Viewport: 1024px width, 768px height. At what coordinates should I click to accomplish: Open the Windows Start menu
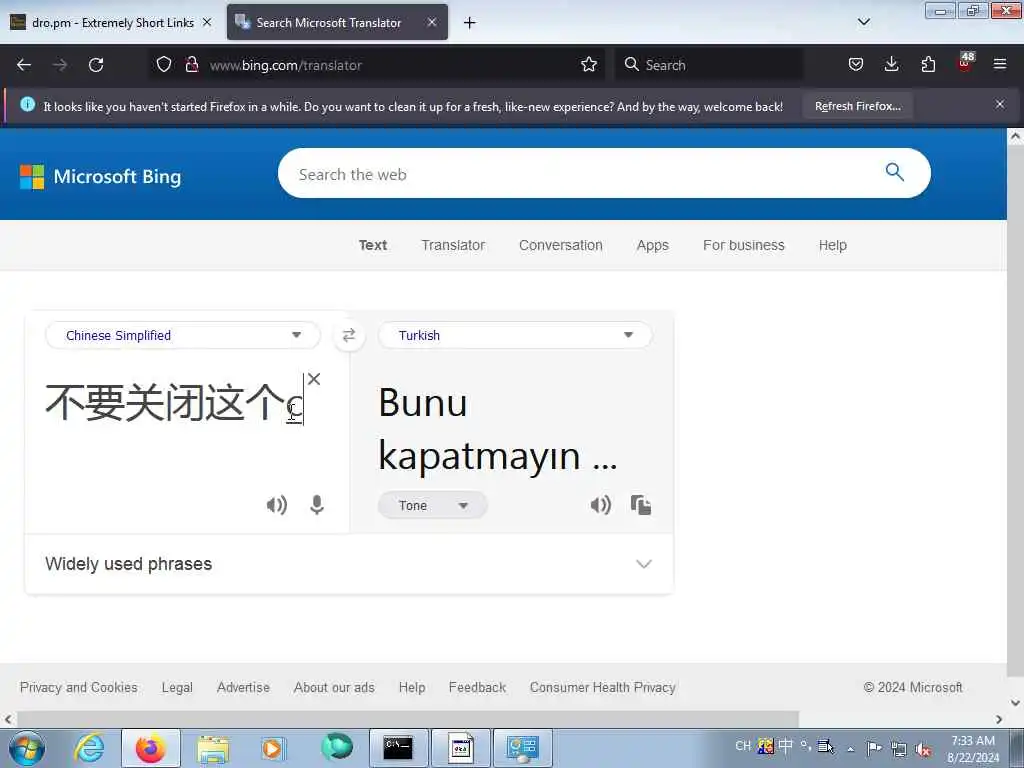coord(27,748)
